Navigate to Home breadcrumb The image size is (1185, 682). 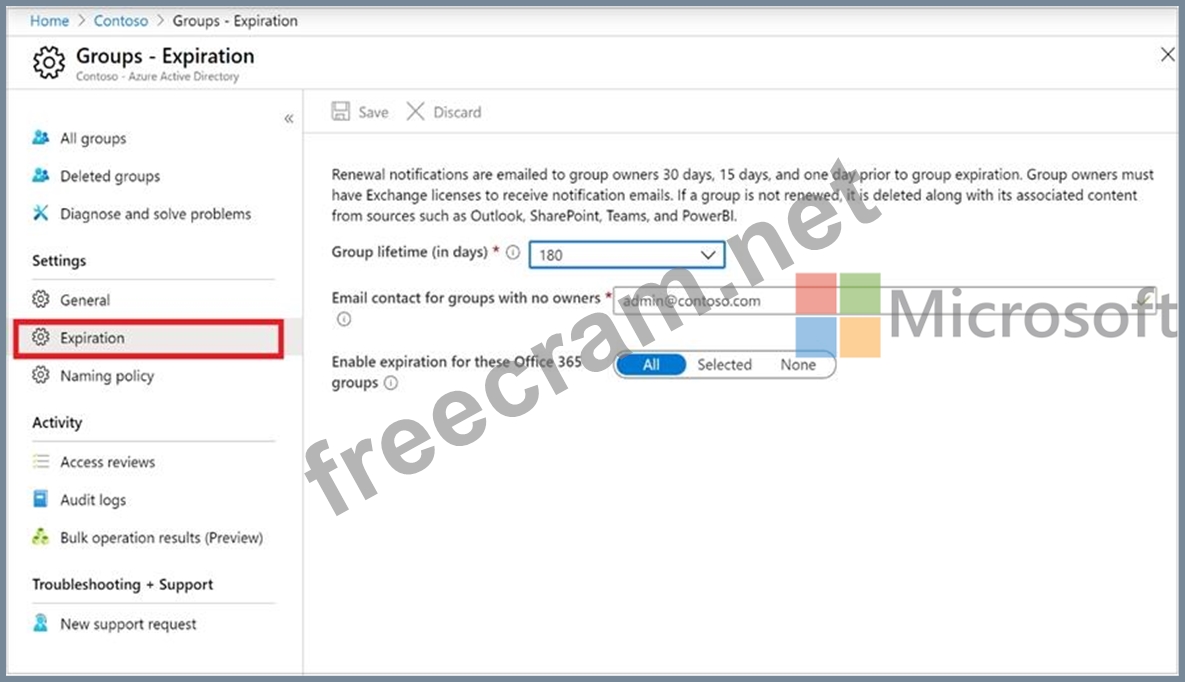[x=49, y=20]
